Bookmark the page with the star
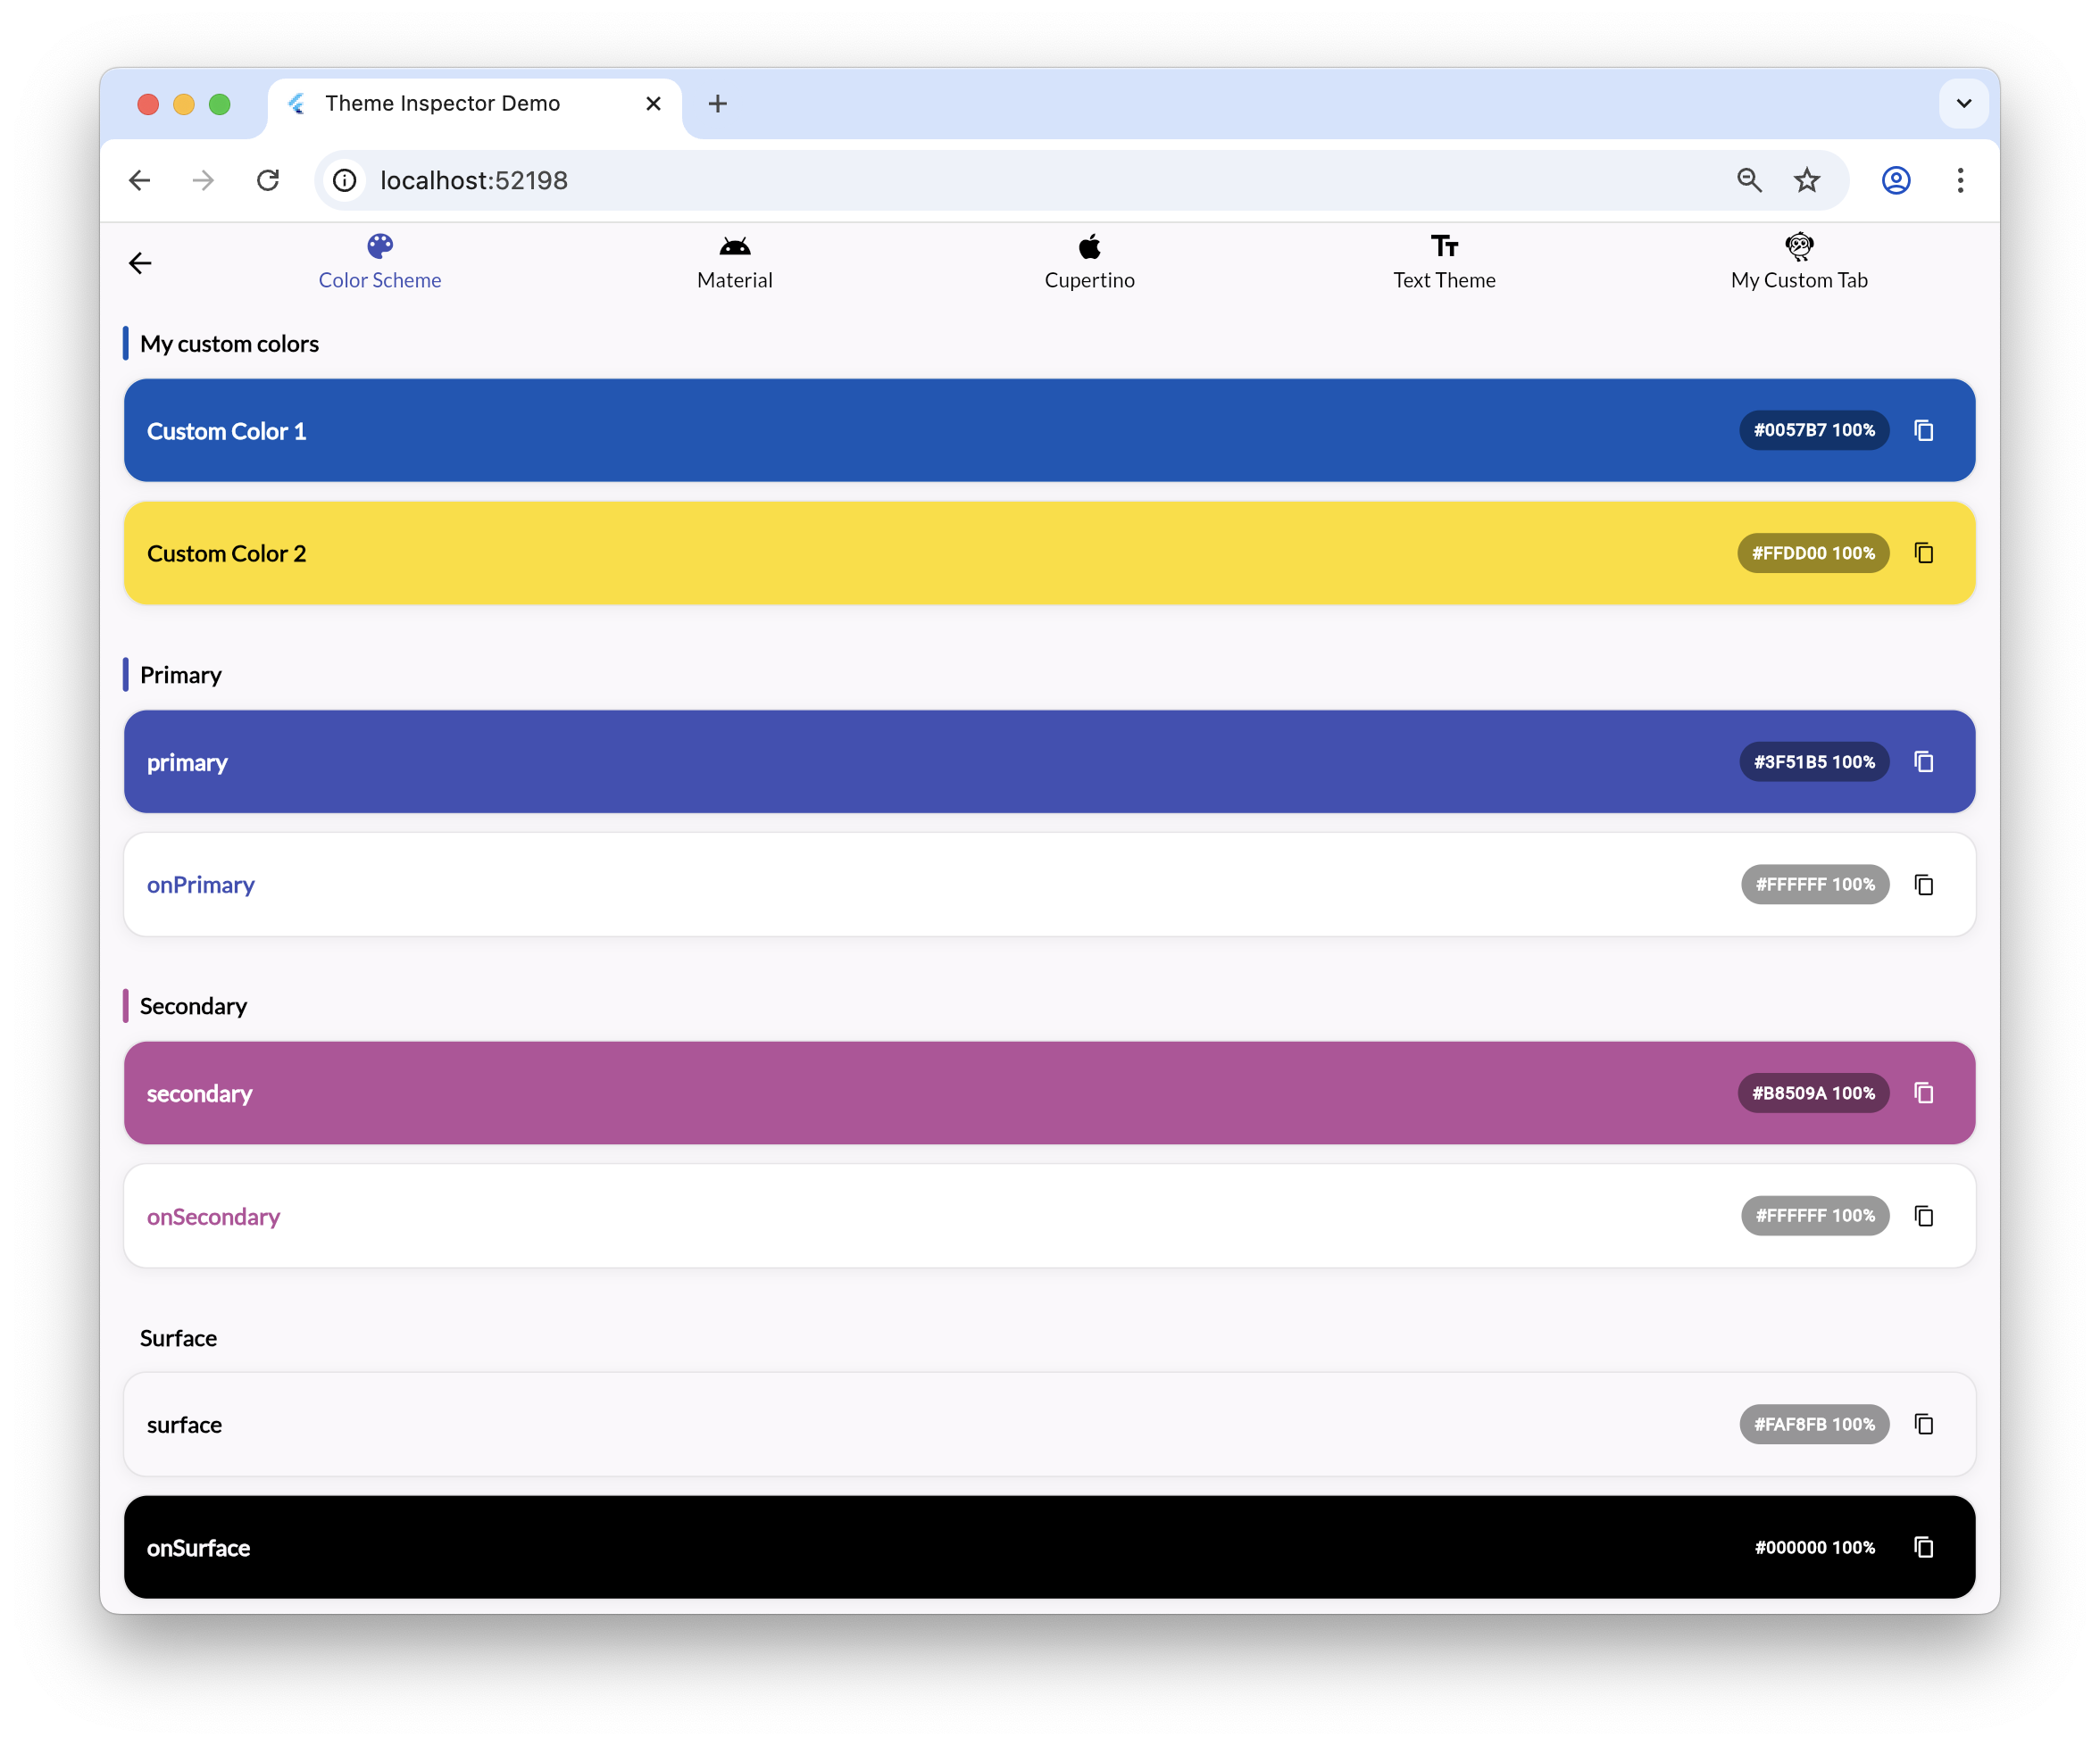Screen dimensions: 2100x1746 tap(1806, 180)
